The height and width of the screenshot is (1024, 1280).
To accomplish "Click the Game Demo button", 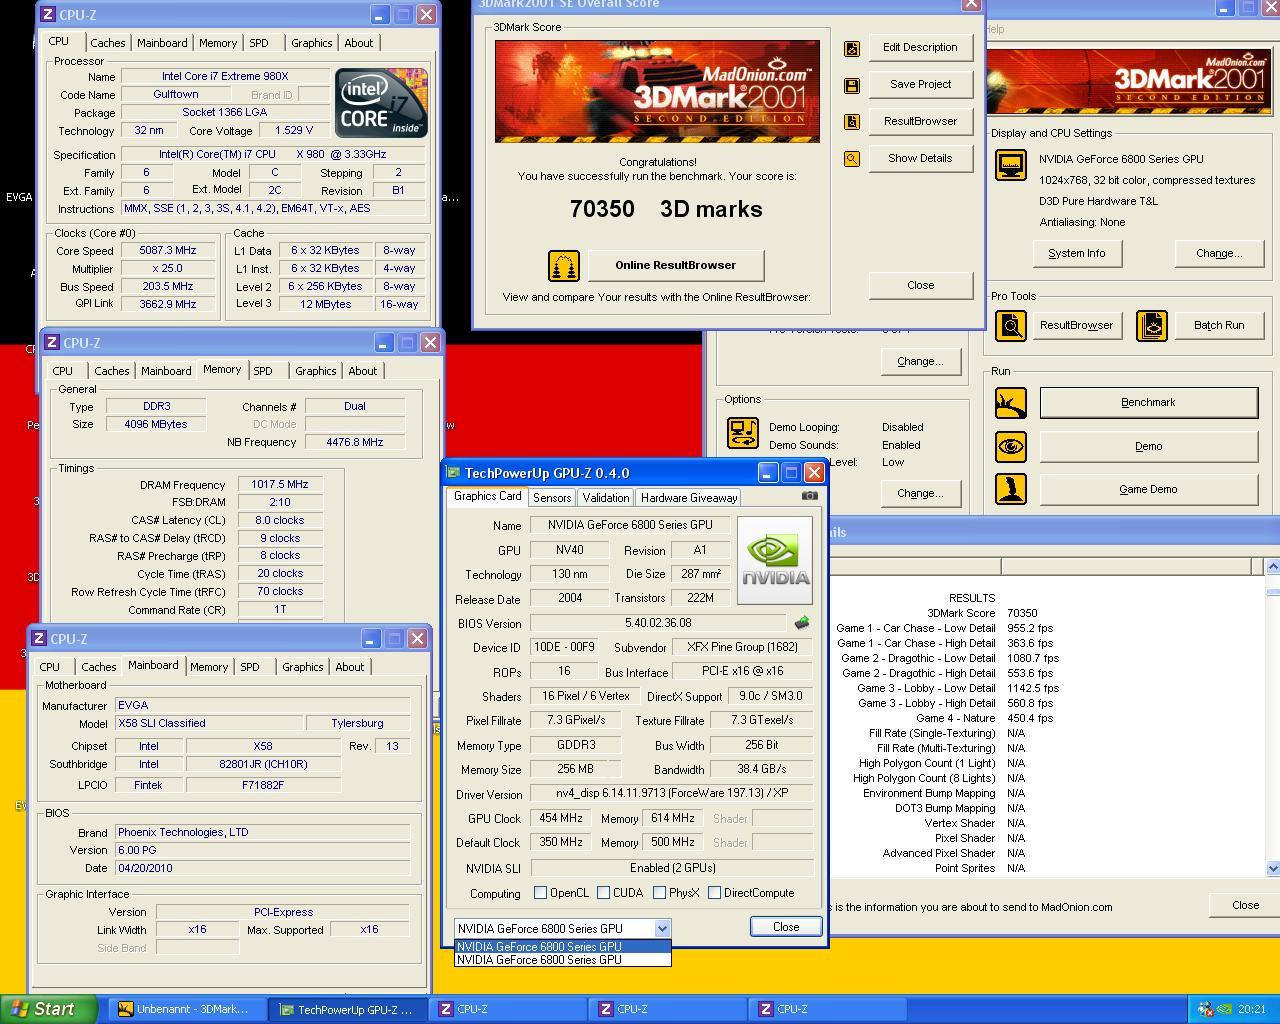I will [x=1148, y=489].
